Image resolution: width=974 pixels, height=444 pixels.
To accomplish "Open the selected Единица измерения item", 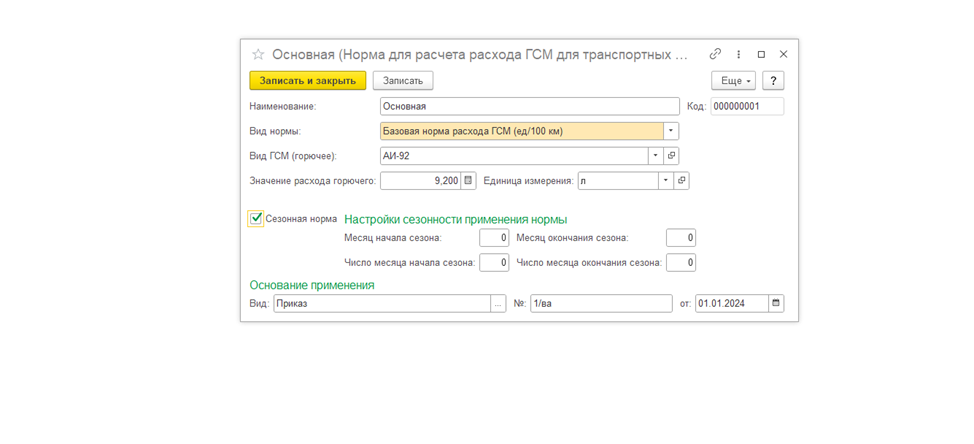I will point(681,181).
